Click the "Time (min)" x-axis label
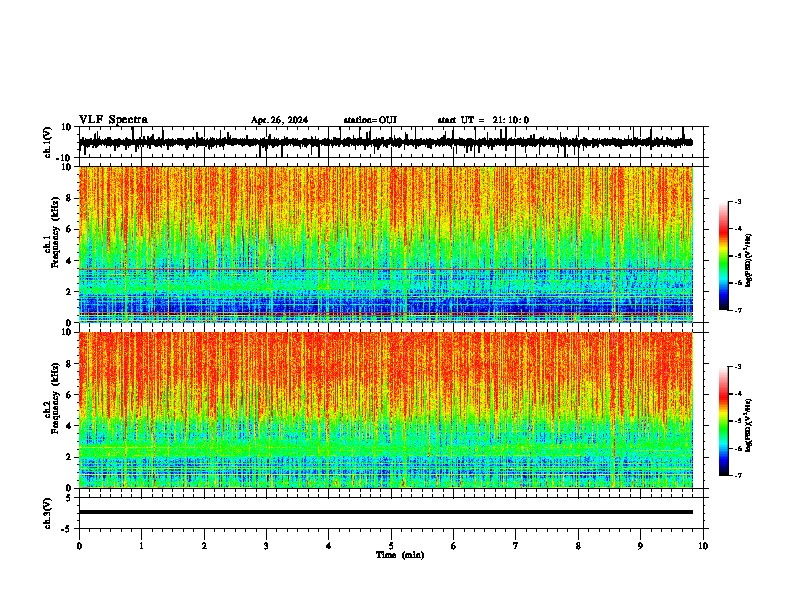This screenshot has height=612, width=792. click(x=400, y=555)
